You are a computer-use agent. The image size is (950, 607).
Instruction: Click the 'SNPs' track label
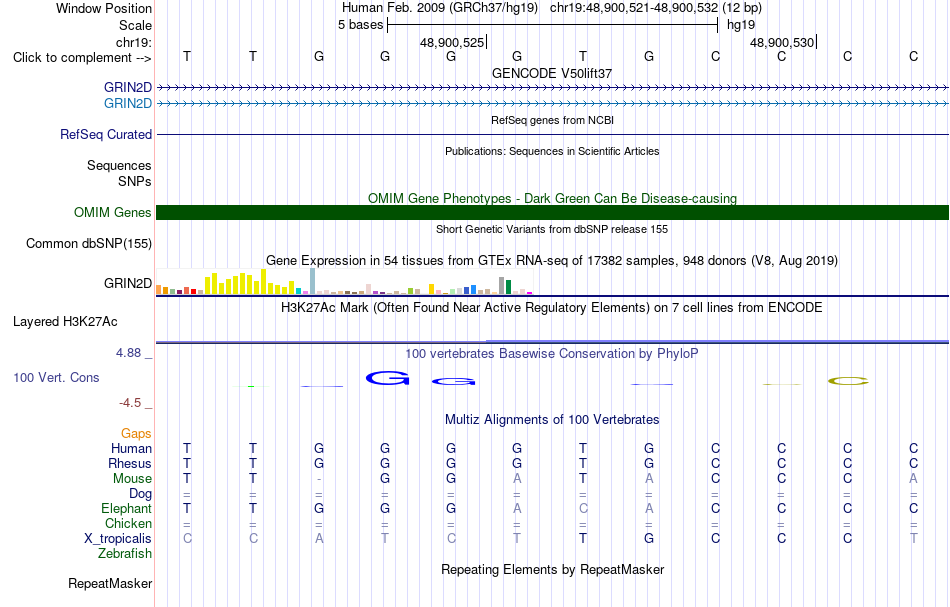pyautogui.click(x=135, y=181)
